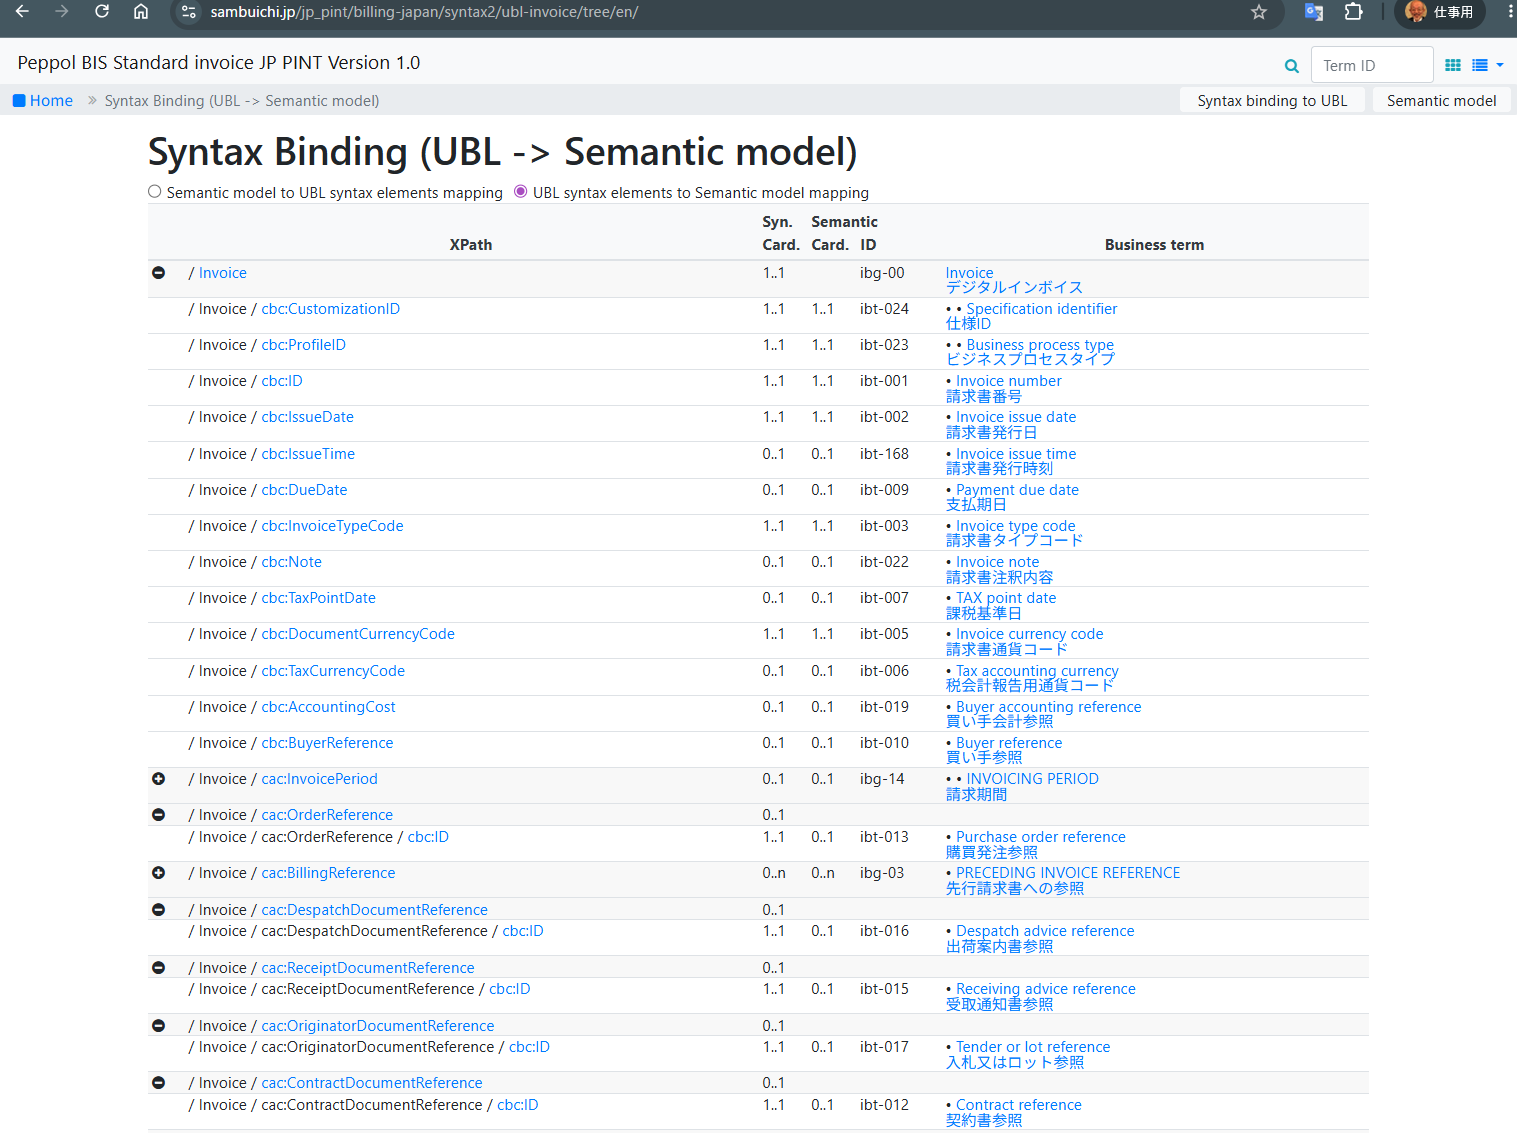1517x1133 pixels.
Task: Open the 仕事用 browser profile menu
Action: pos(1440,12)
